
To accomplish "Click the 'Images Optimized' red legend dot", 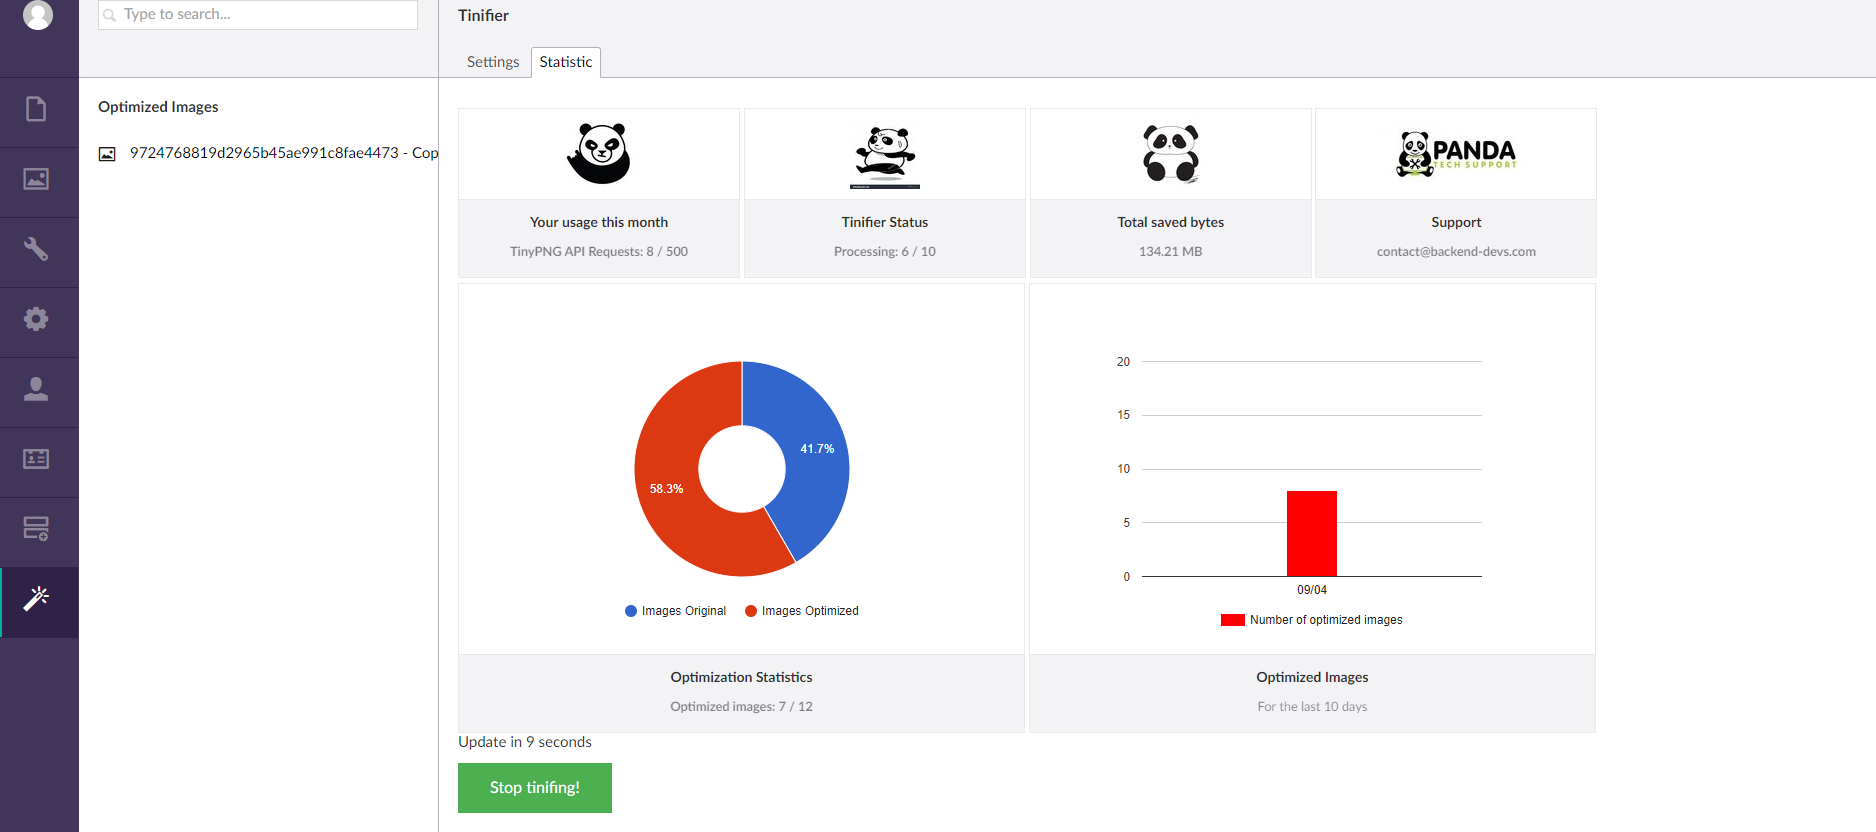I will click(x=751, y=611).
